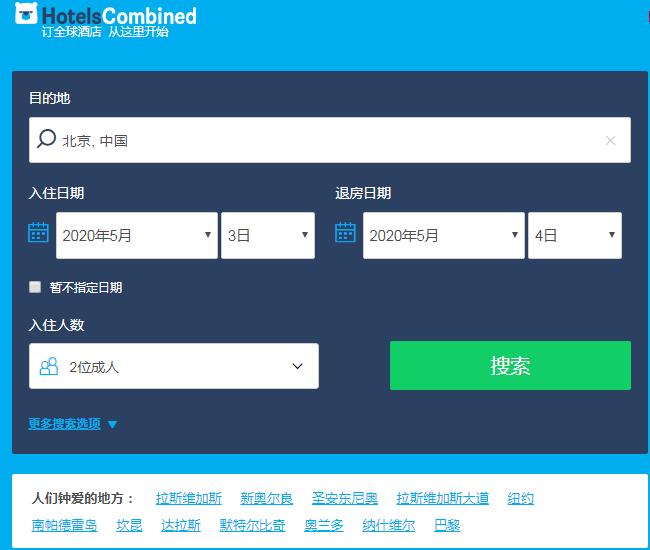Toggle the 暂不指定日期 checkbox
The width and height of the screenshot is (650, 550).
pos(35,287)
